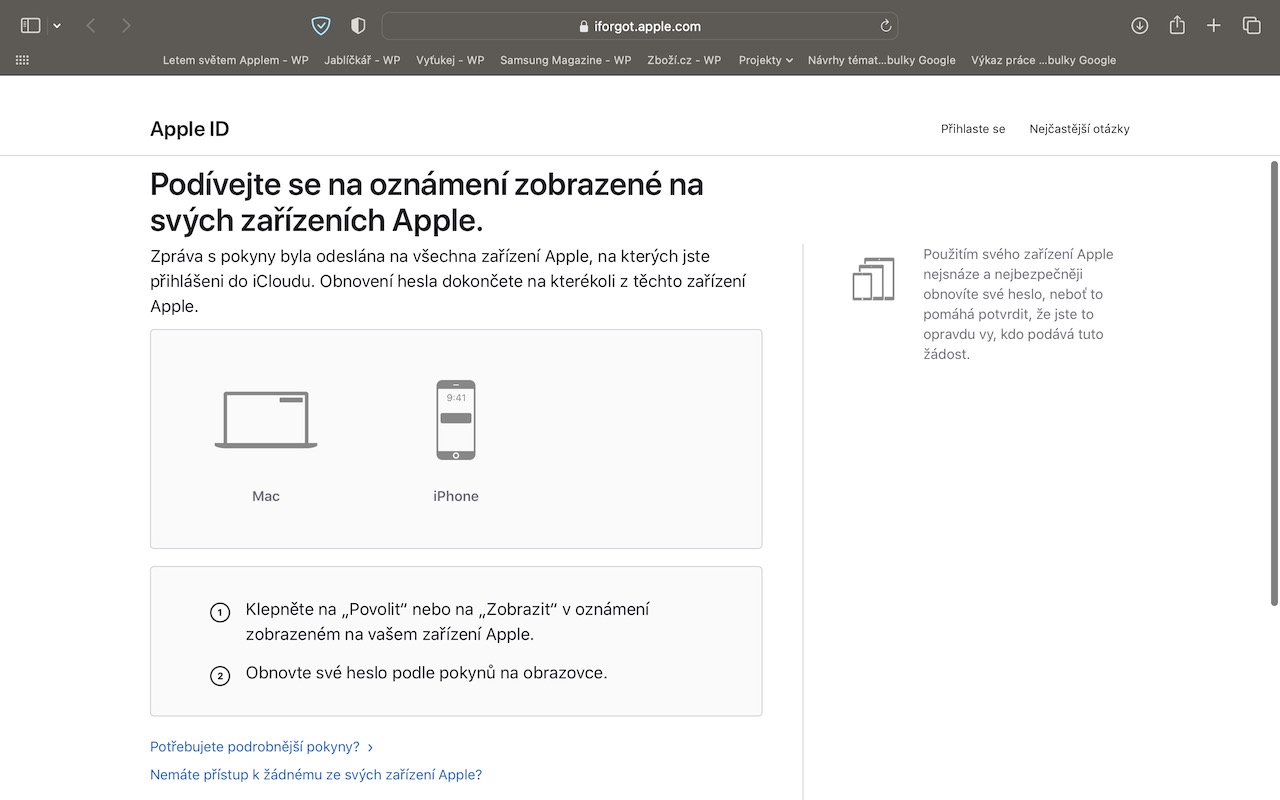
Task: Open the Nejčastější otázky link
Action: (x=1079, y=129)
